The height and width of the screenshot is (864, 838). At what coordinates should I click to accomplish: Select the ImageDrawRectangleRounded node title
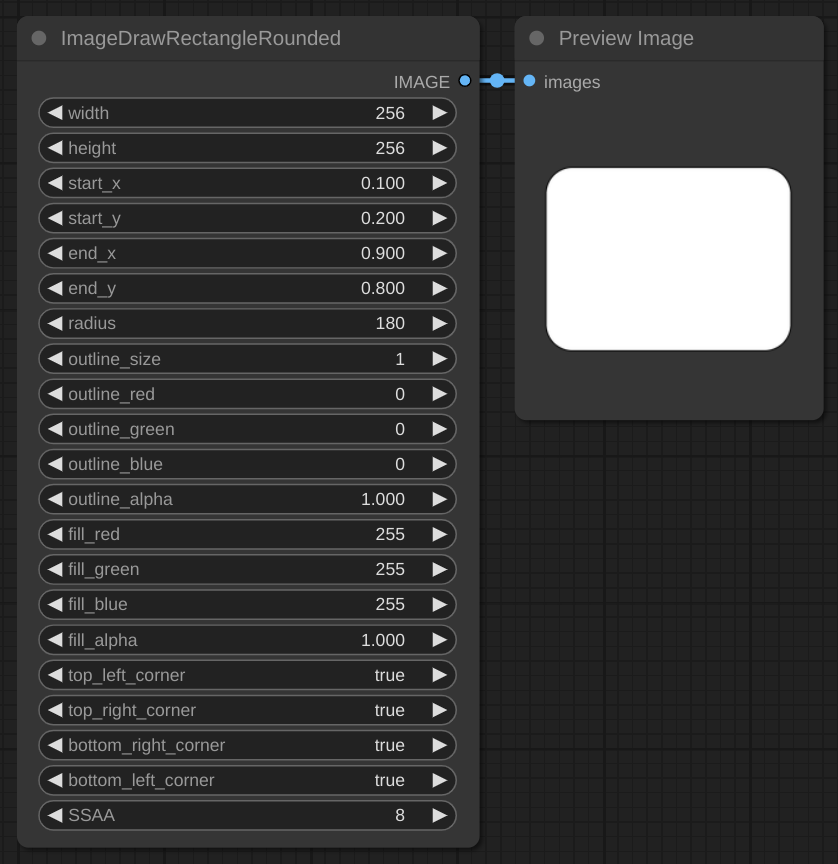(200, 38)
